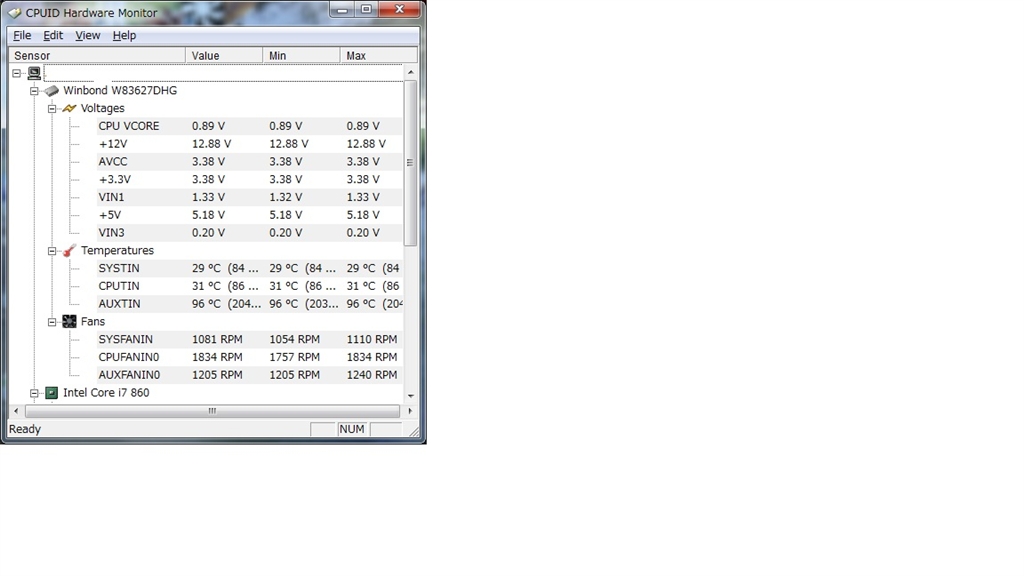Select the SYSTIN temperature row
This screenshot has height=576, width=1024.
pyautogui.click(x=249, y=268)
